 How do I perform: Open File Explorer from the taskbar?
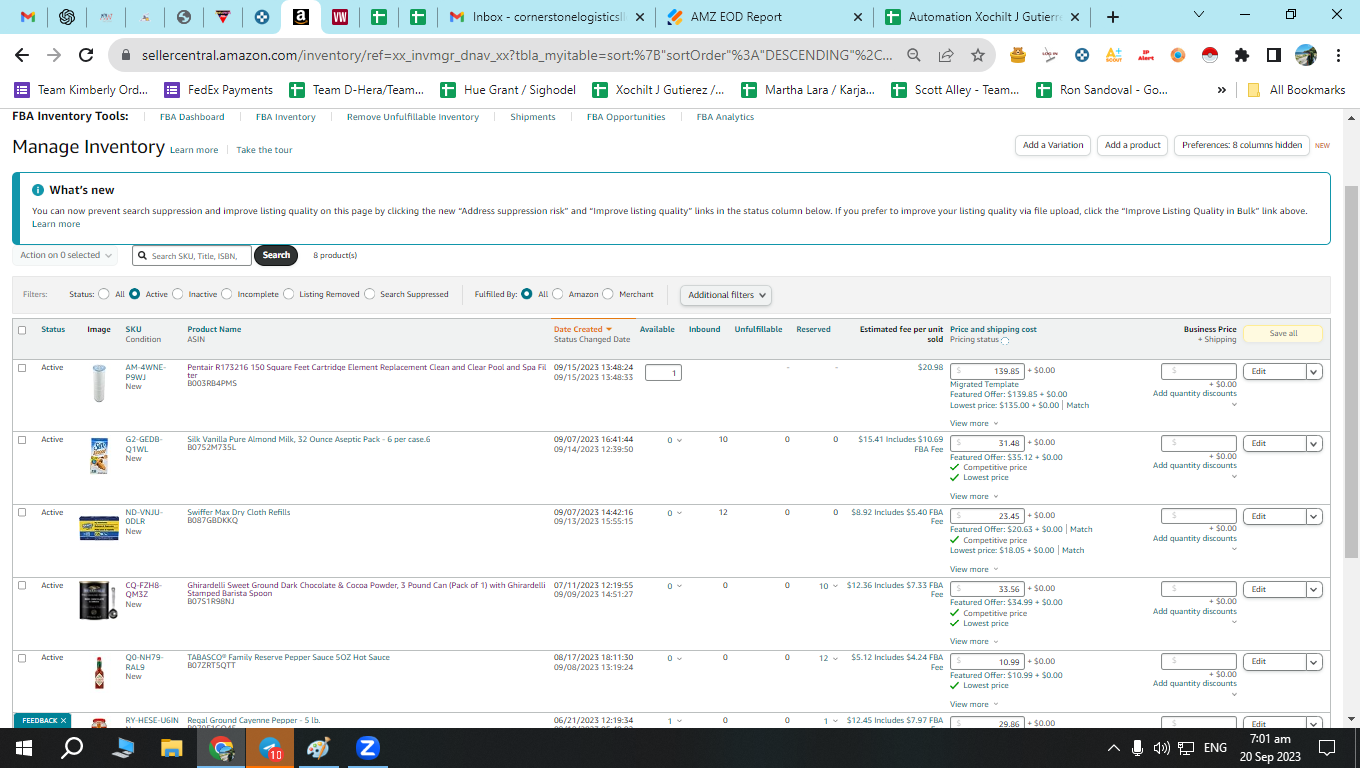[x=172, y=748]
